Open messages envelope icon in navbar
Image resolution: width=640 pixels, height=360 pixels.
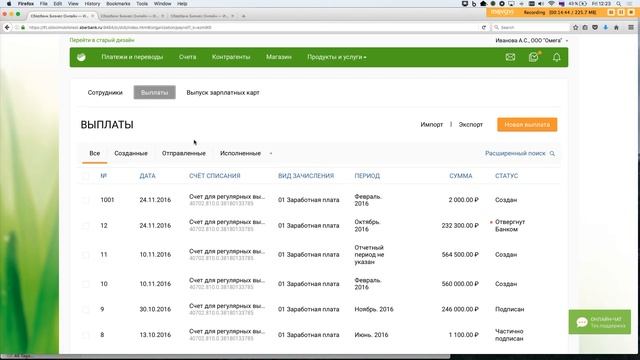pyautogui.click(x=510, y=57)
